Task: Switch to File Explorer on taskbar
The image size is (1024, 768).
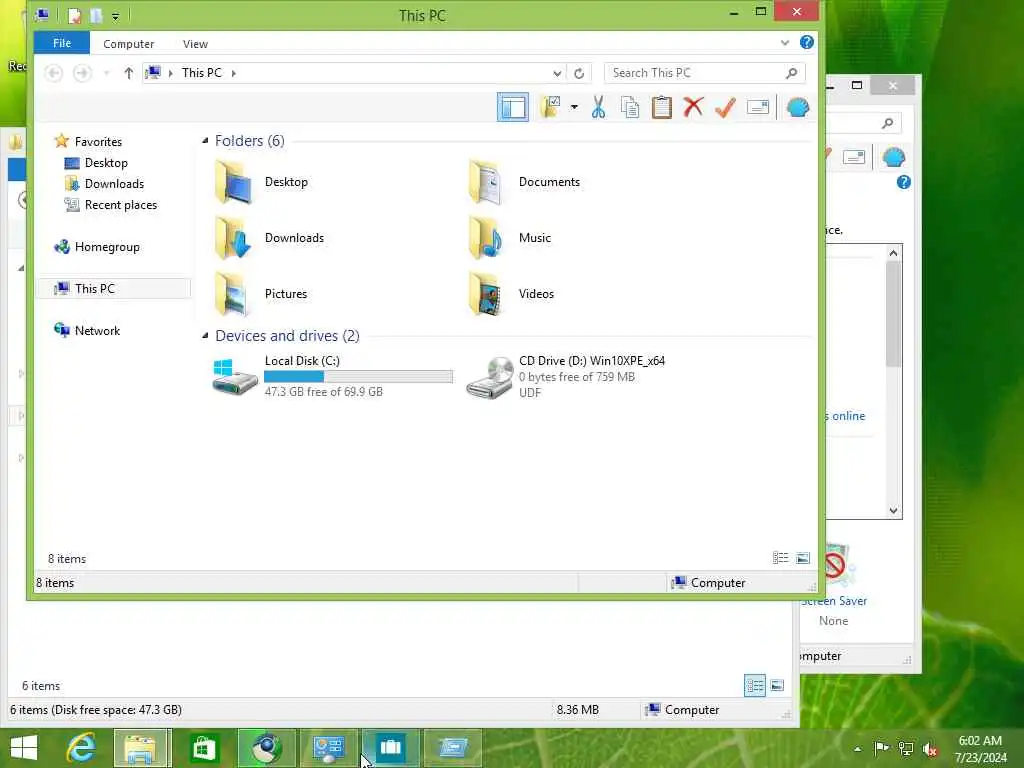Action: (142, 748)
